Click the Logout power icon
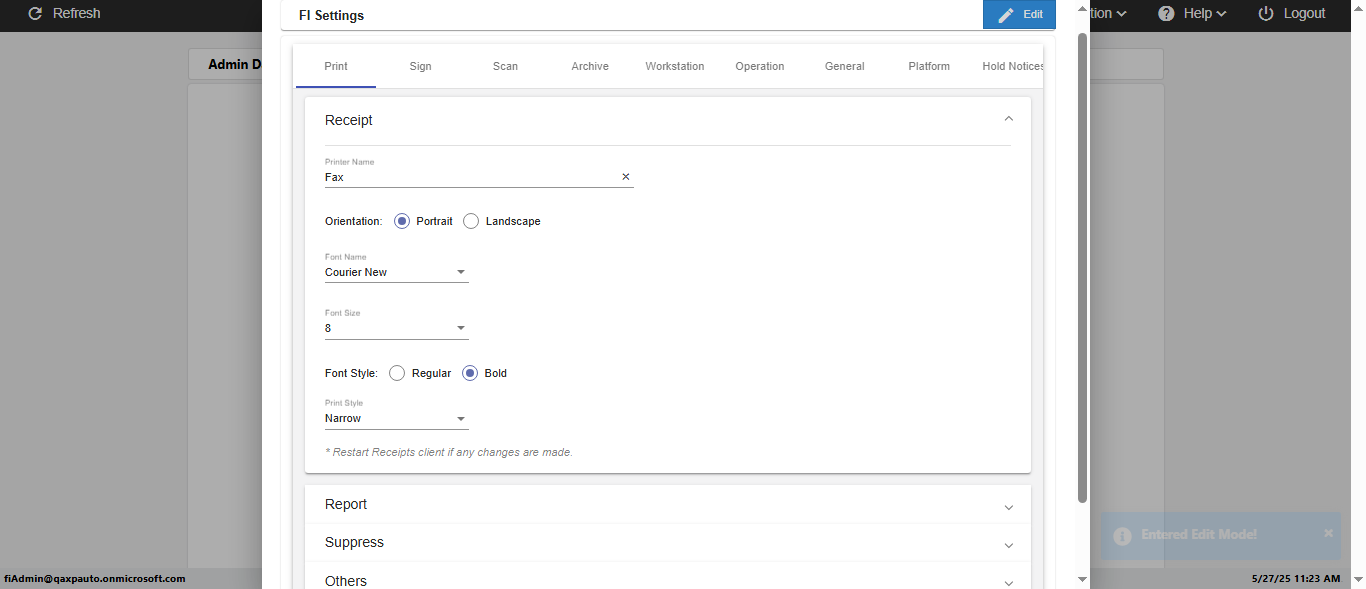This screenshot has width=1366, height=589. (x=1266, y=14)
